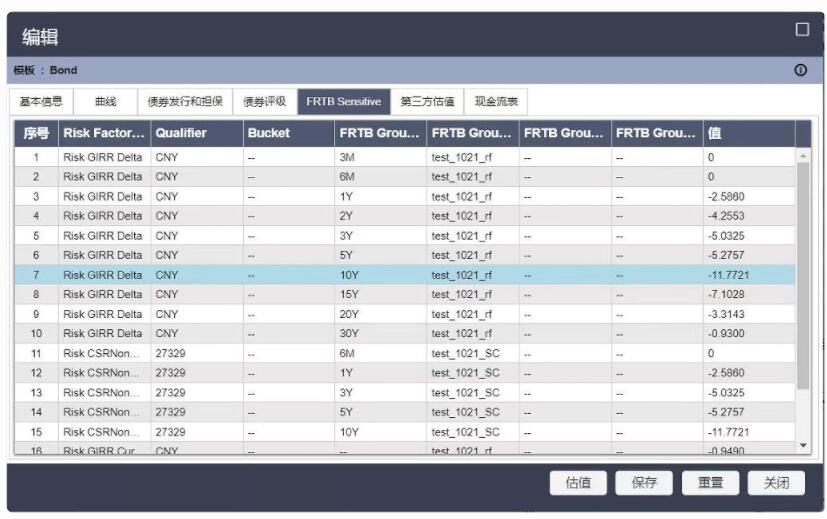
Task: Switch to the 债券评级 tab
Action: pos(265,101)
